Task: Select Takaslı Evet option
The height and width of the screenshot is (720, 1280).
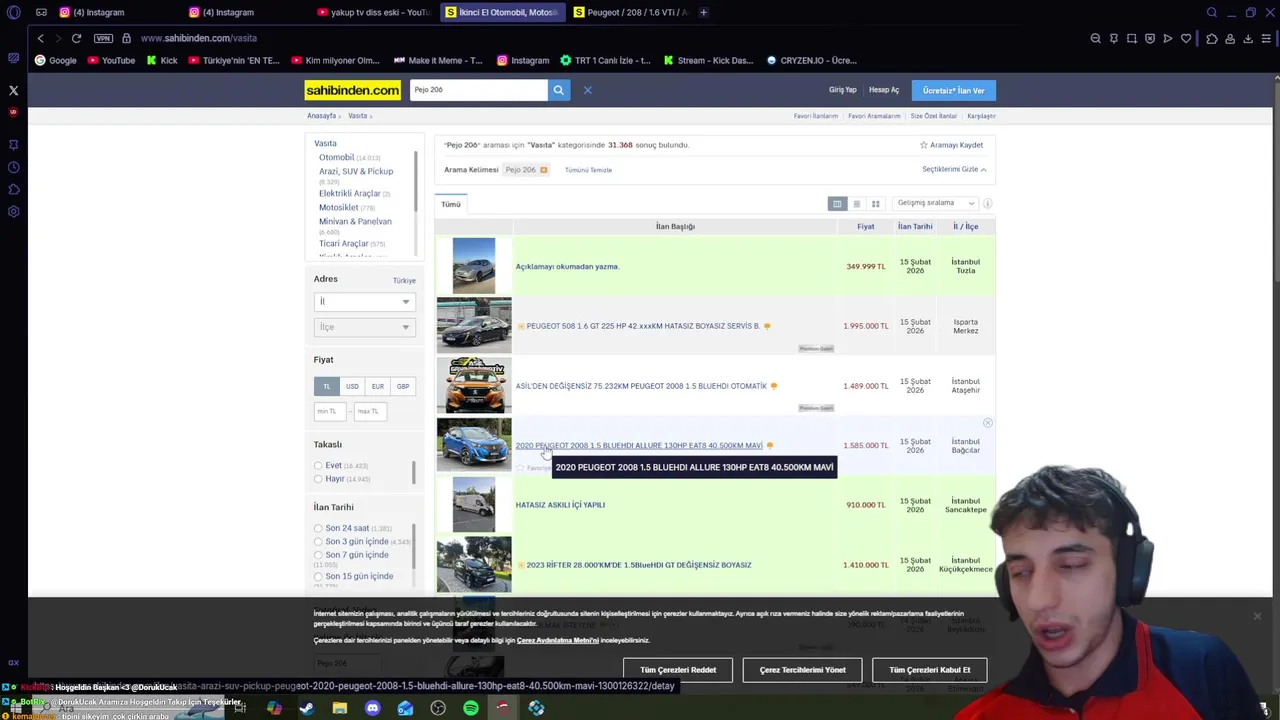Action: pos(318,466)
